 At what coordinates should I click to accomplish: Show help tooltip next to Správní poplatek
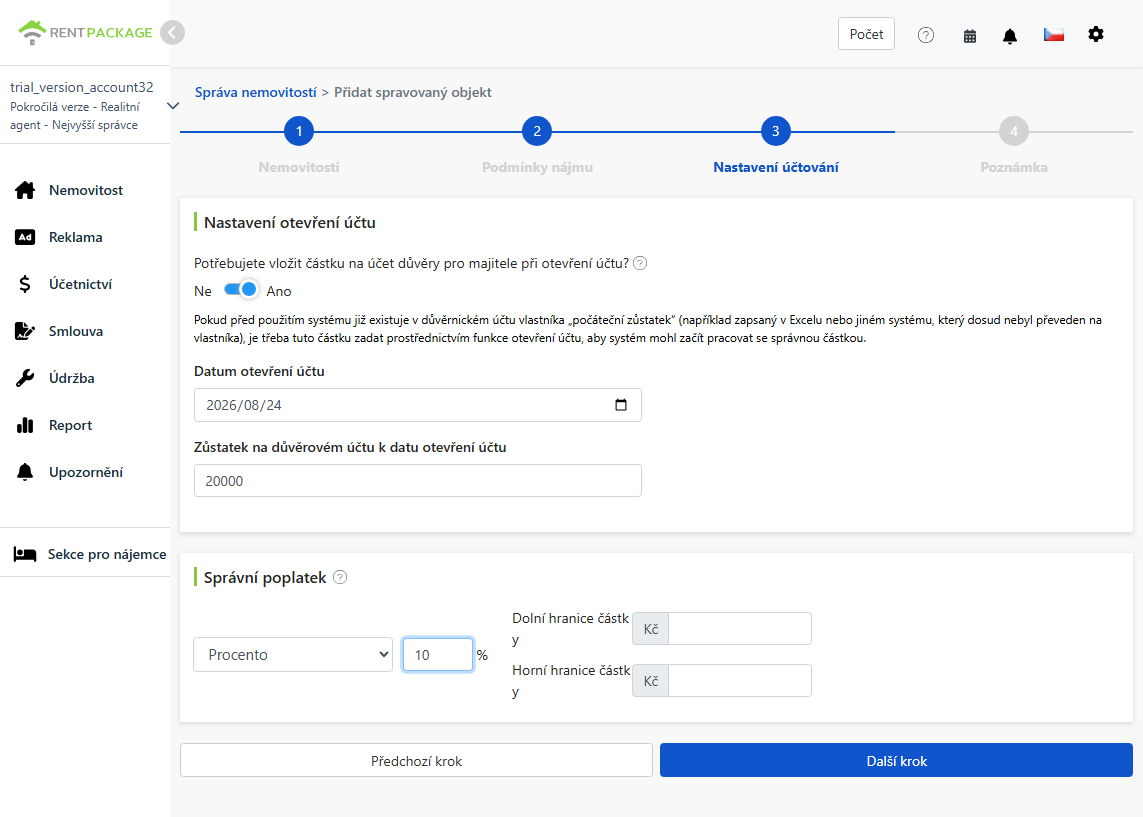pos(340,577)
